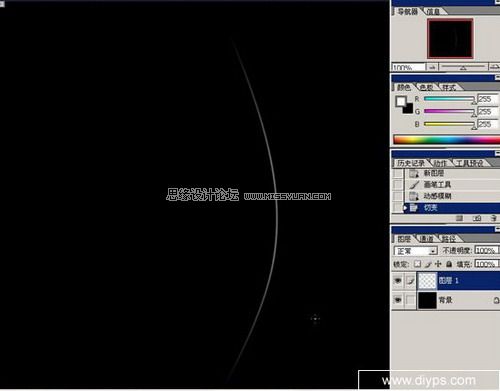
Task: Toggle visibility of the 背景 layer
Action: click(398, 300)
